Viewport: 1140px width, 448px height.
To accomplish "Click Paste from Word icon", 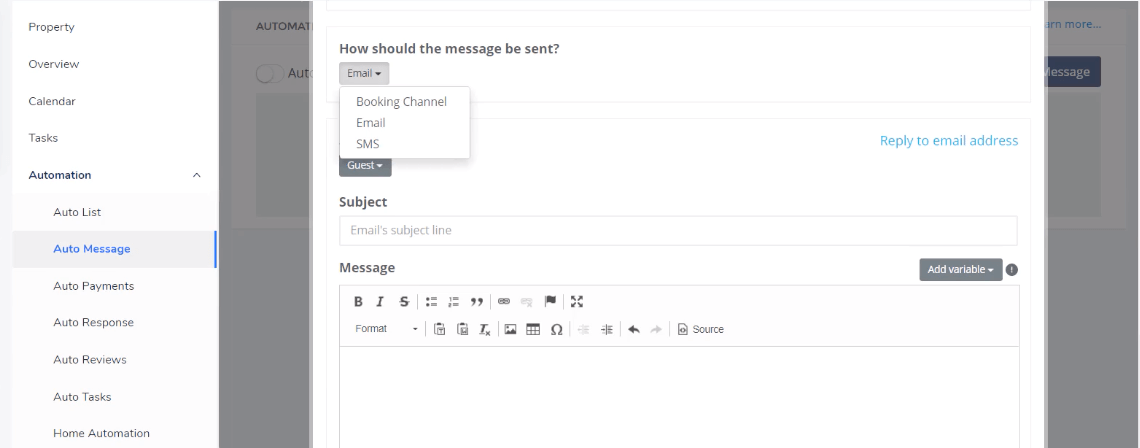I will (x=462, y=329).
